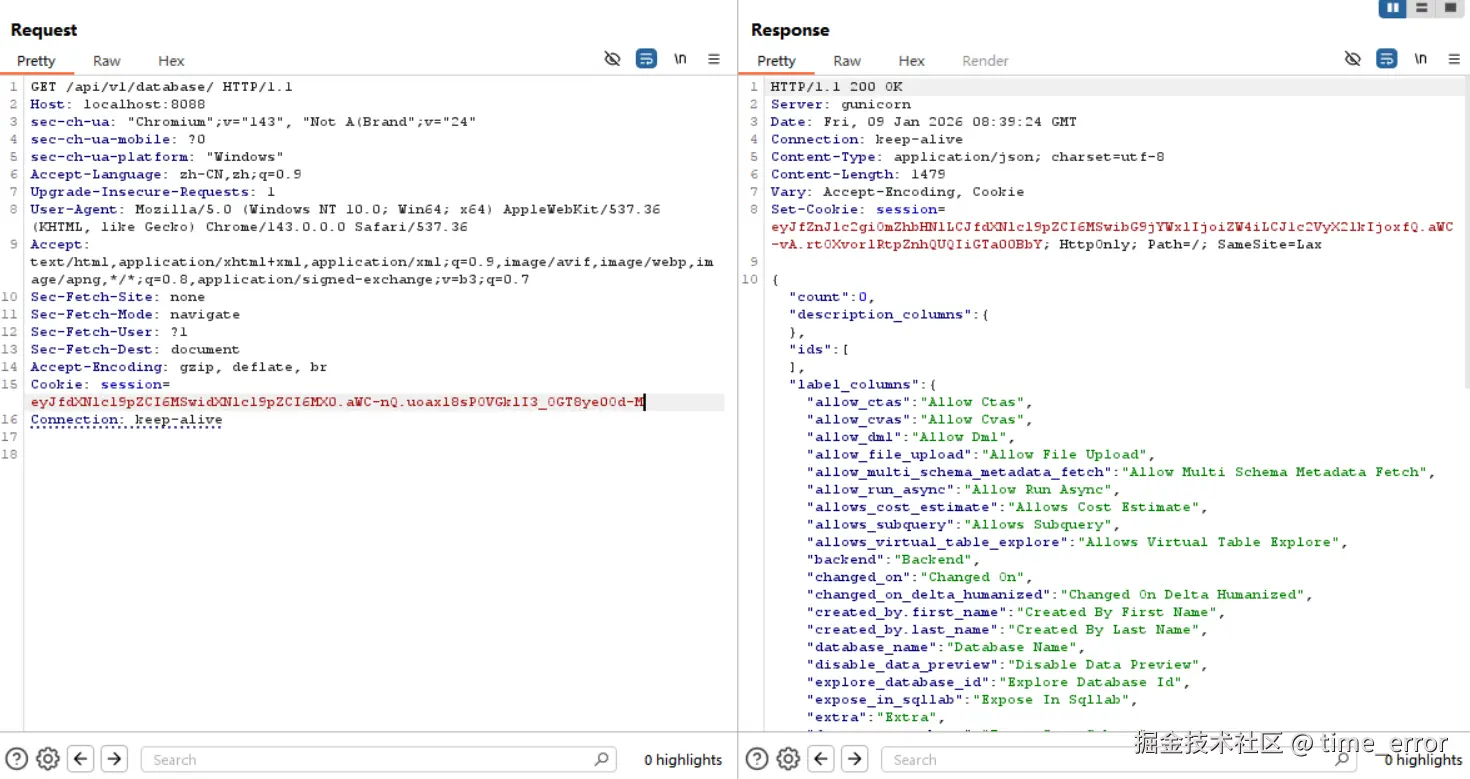Toggle syntax prettify highlighting on the Response
This screenshot has height=779, width=1470.
pos(1386,58)
